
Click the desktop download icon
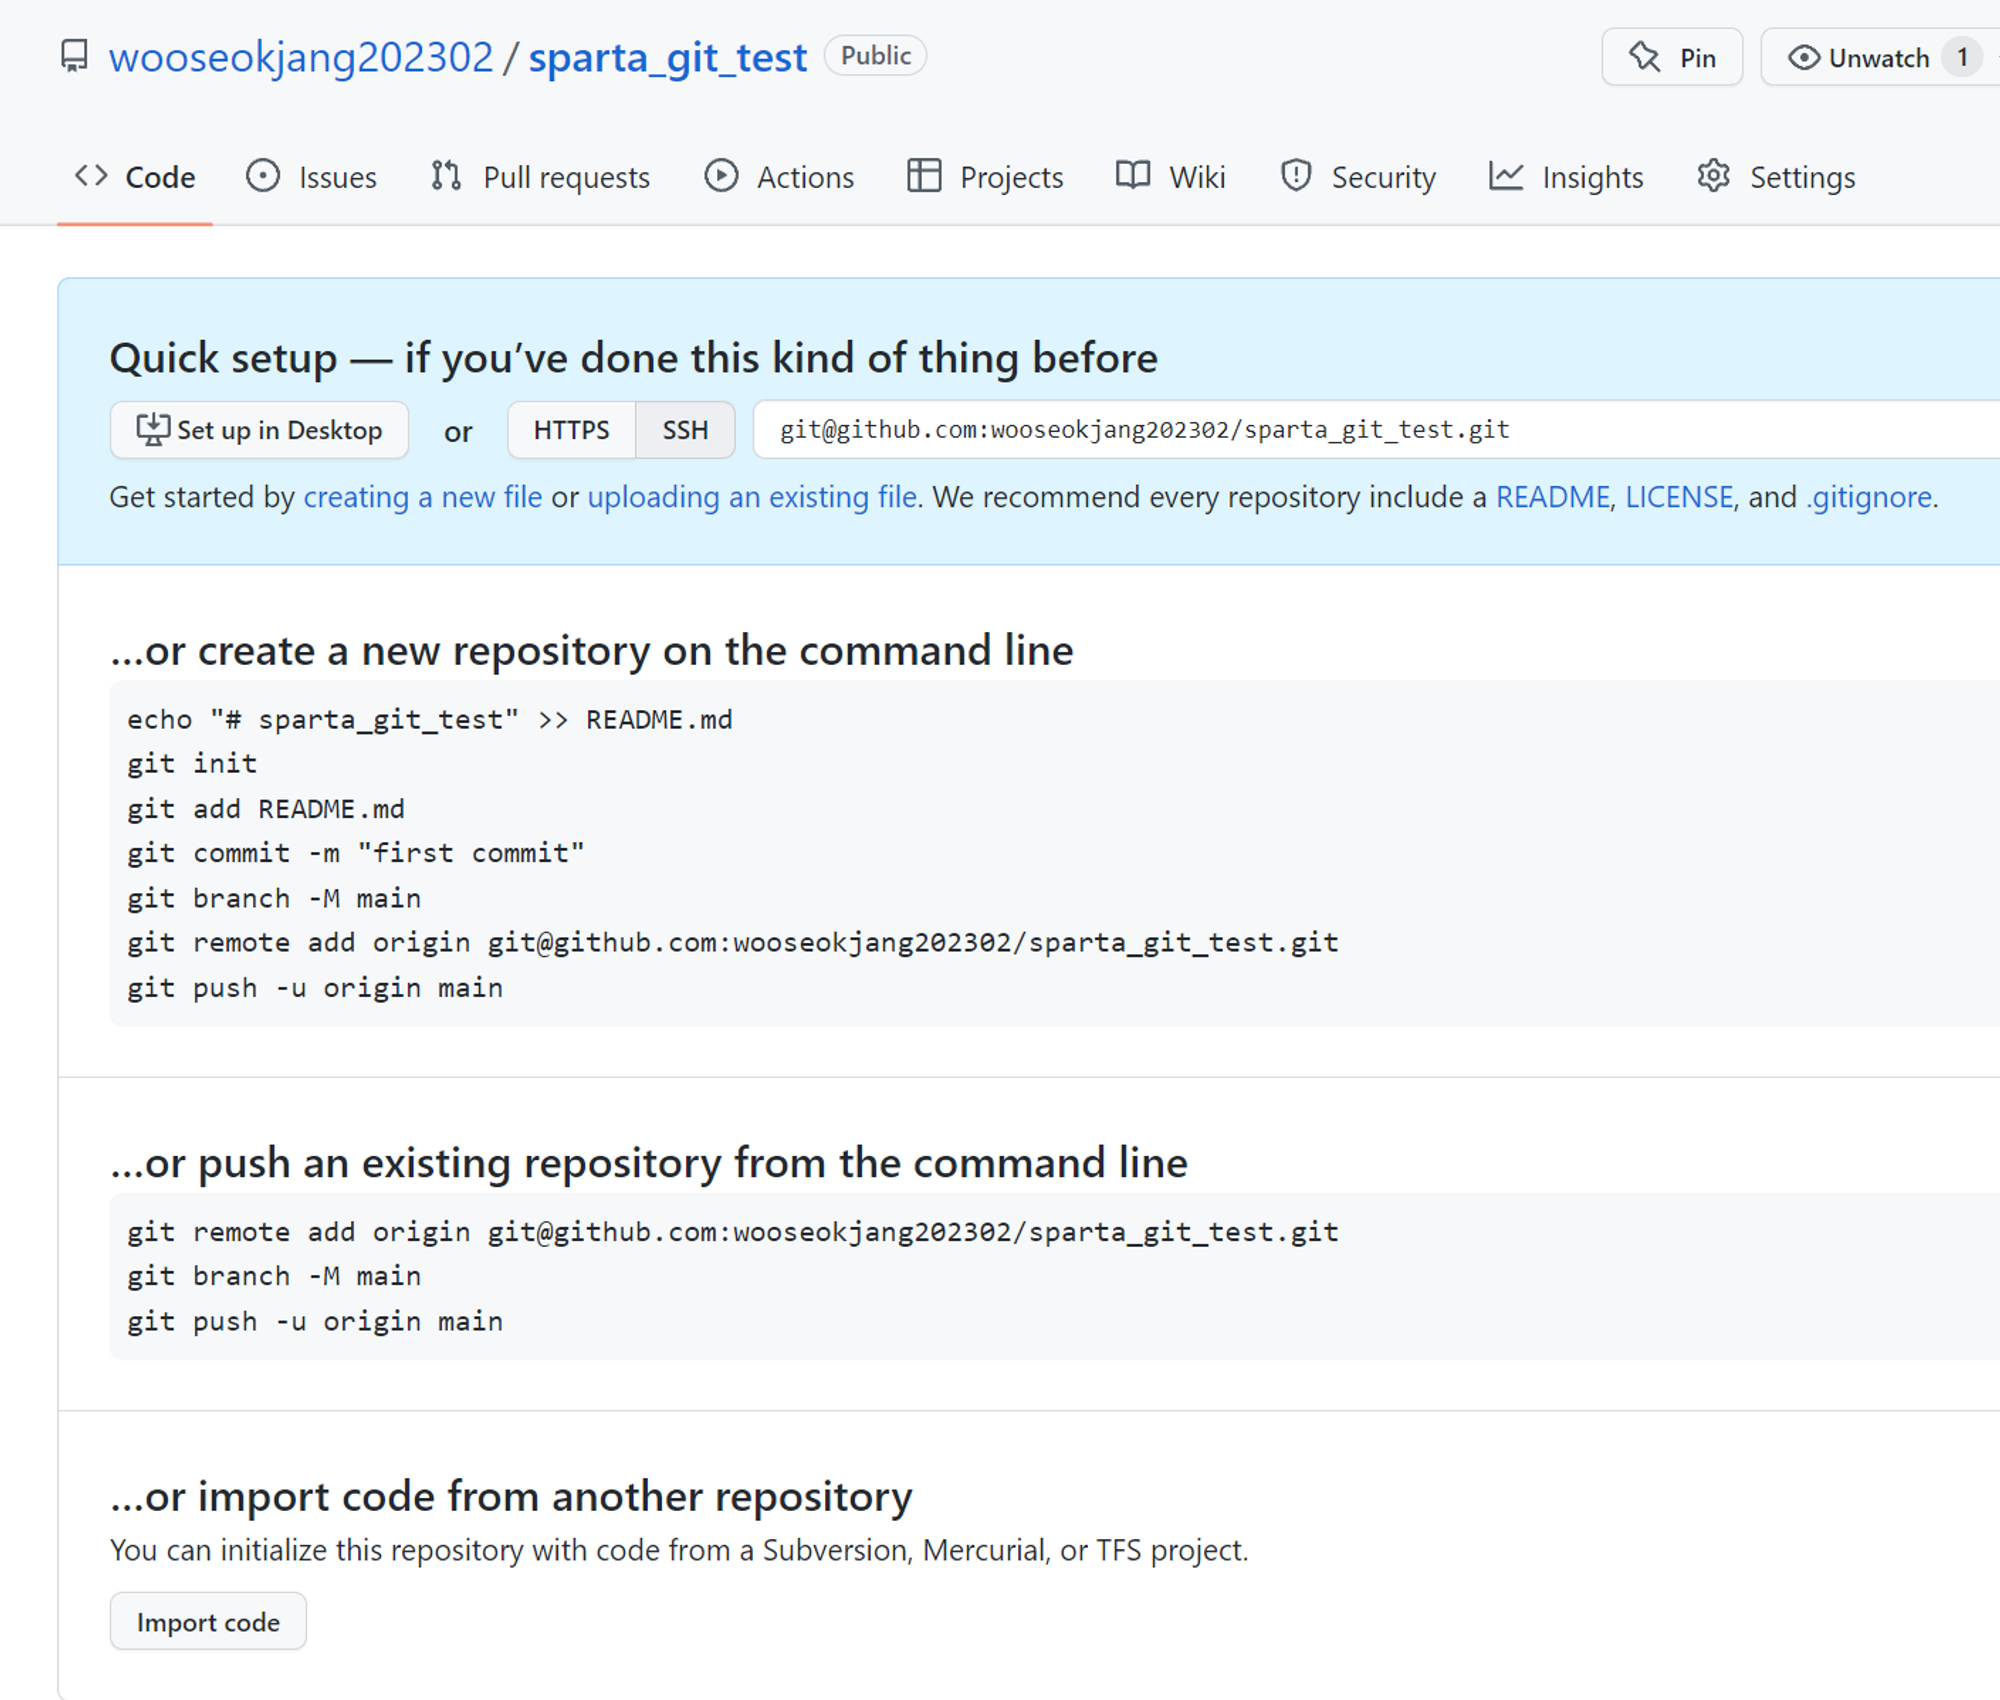tap(153, 430)
